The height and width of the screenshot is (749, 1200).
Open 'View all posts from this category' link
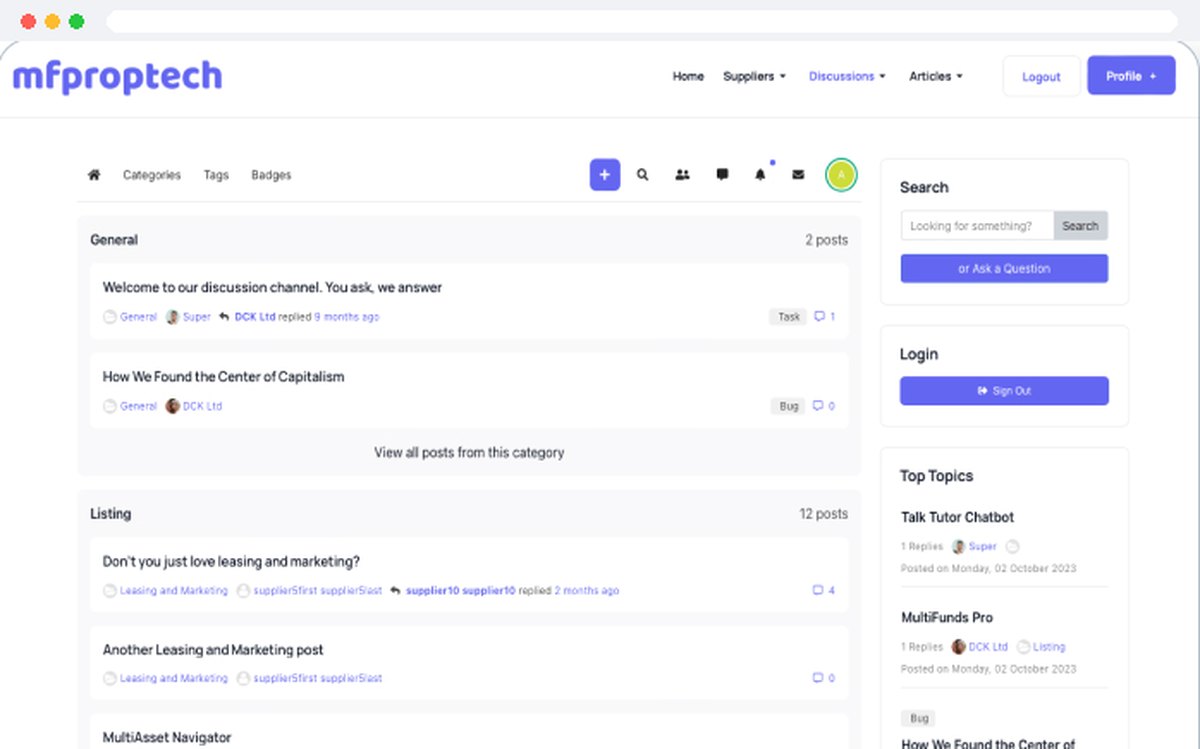[x=469, y=453]
